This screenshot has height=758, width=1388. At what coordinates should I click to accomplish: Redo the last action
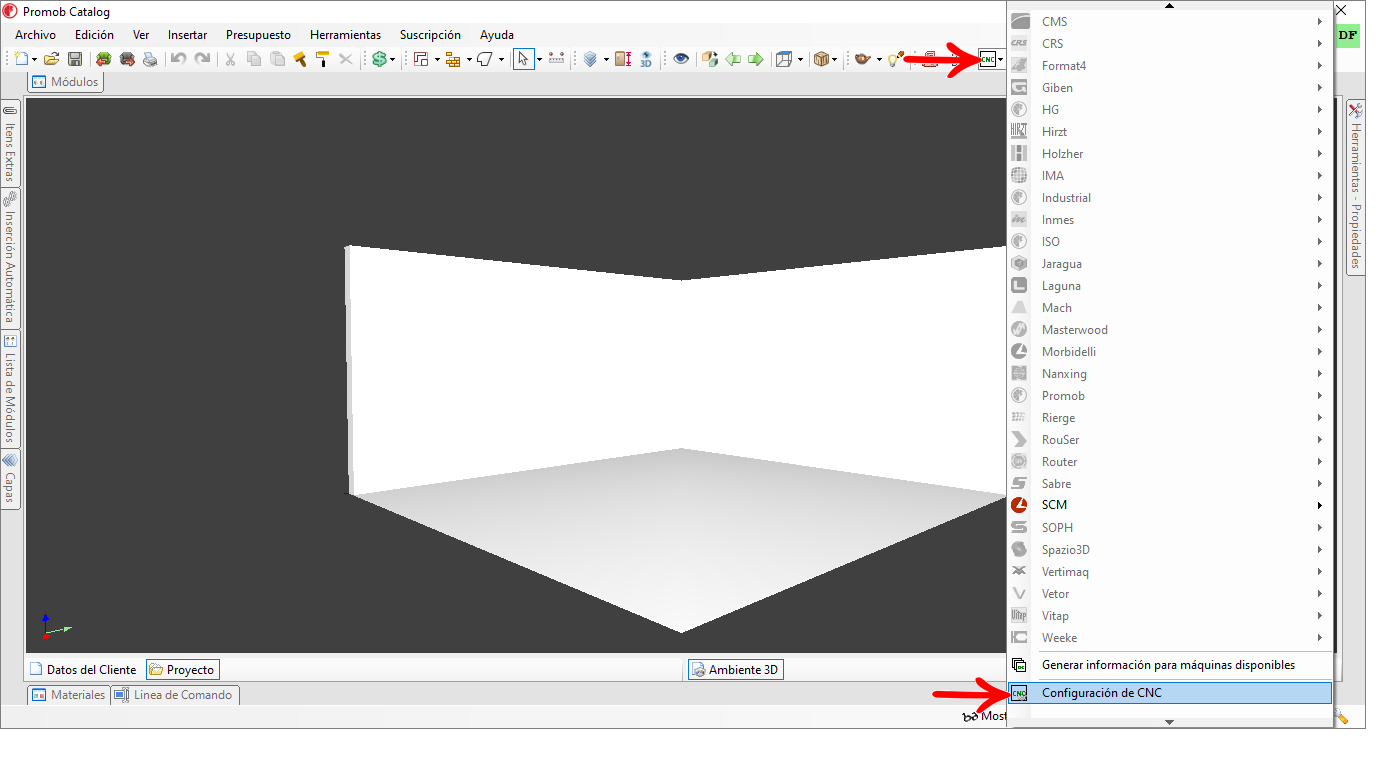point(202,59)
